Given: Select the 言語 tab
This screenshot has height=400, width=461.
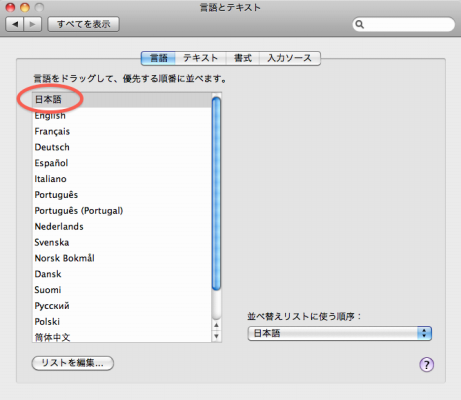Looking at the screenshot, I should [x=159, y=58].
